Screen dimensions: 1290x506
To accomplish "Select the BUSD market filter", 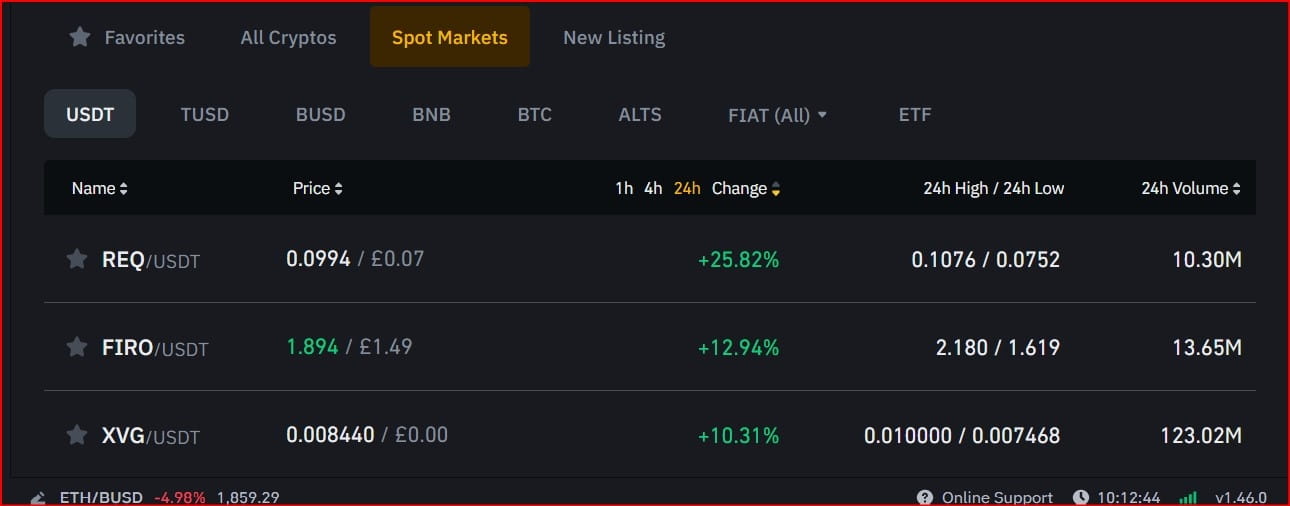I will click(320, 115).
